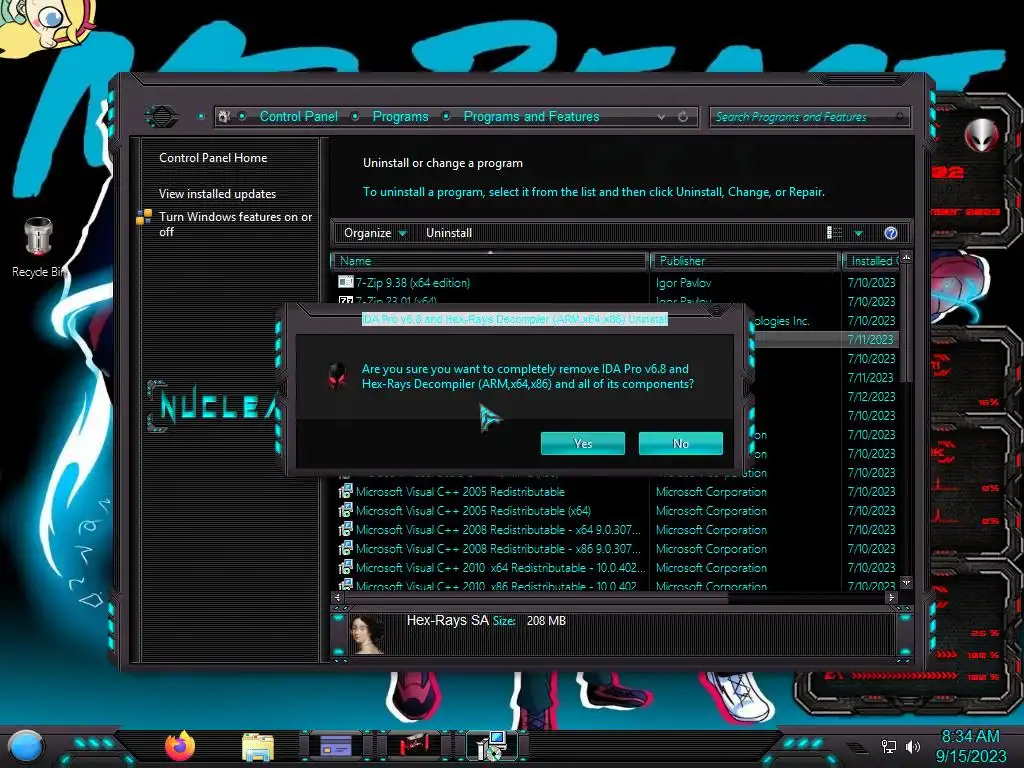Change view with the view icon
1024x768 pixels.
(x=834, y=233)
